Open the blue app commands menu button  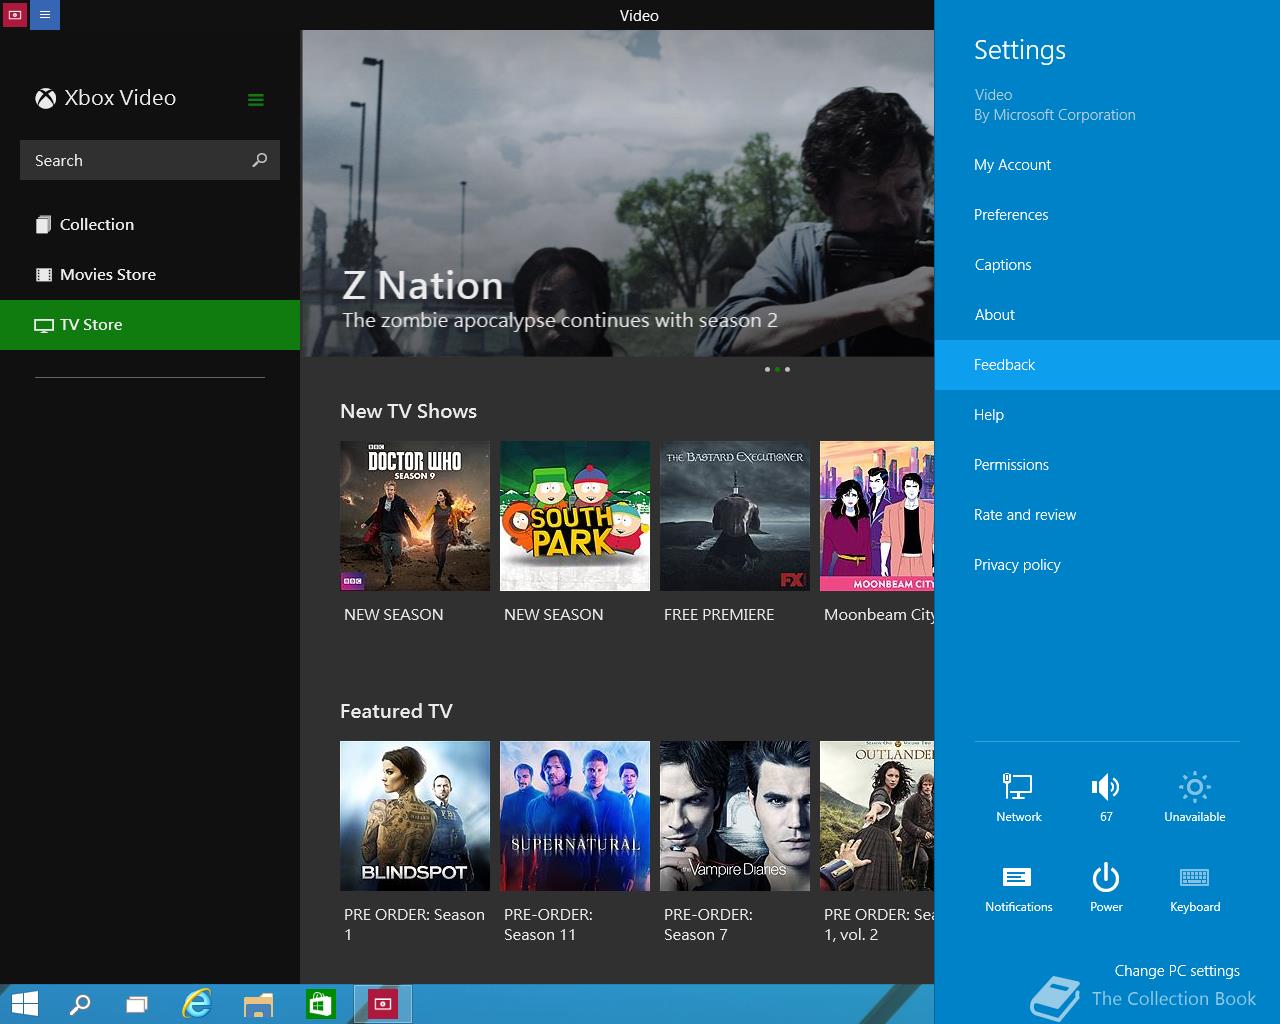point(45,15)
